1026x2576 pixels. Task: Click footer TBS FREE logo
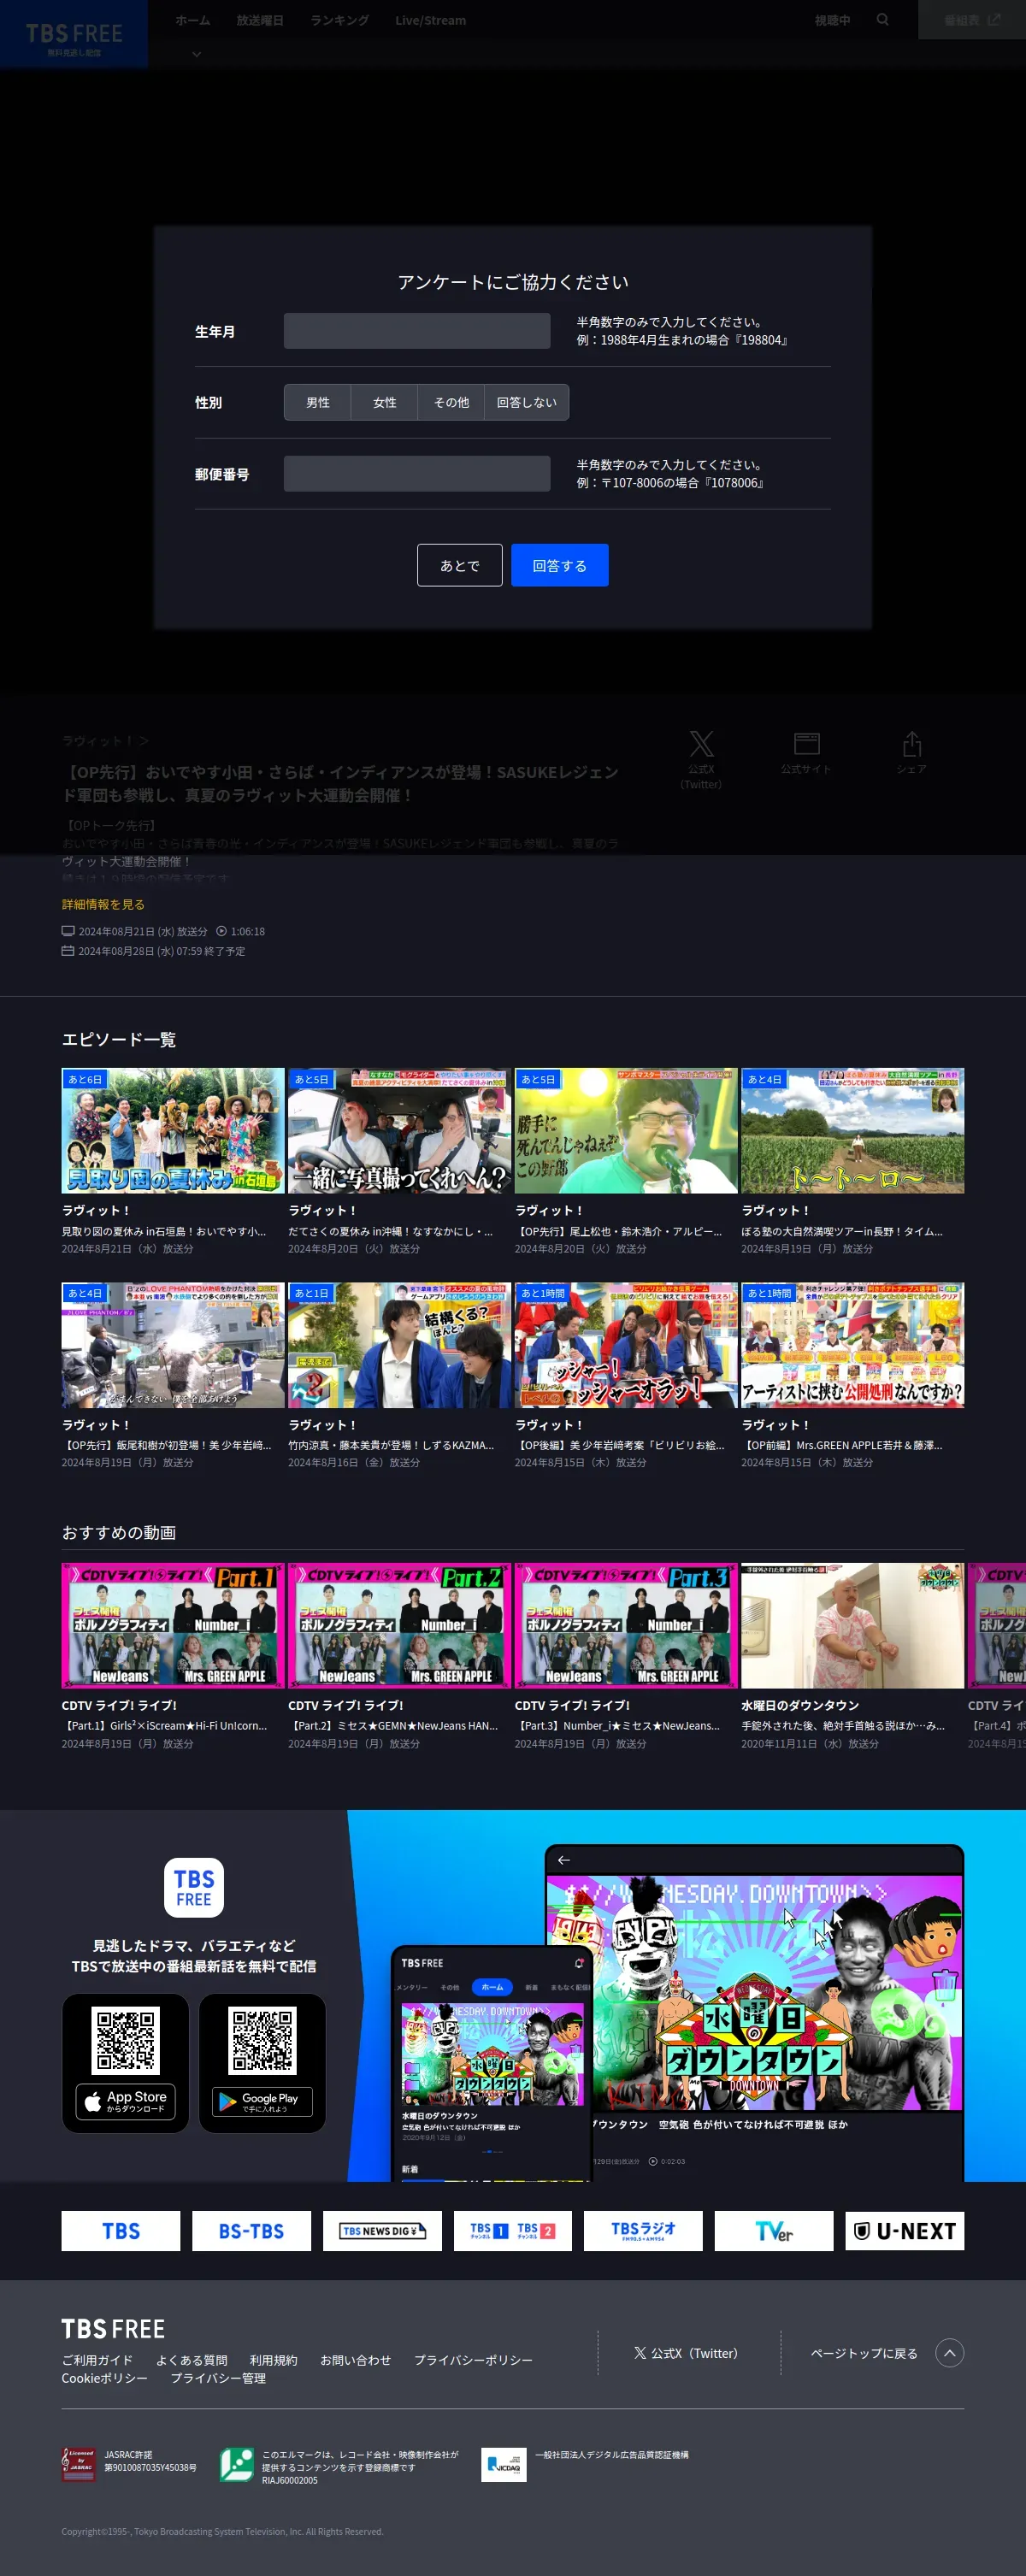point(113,2329)
